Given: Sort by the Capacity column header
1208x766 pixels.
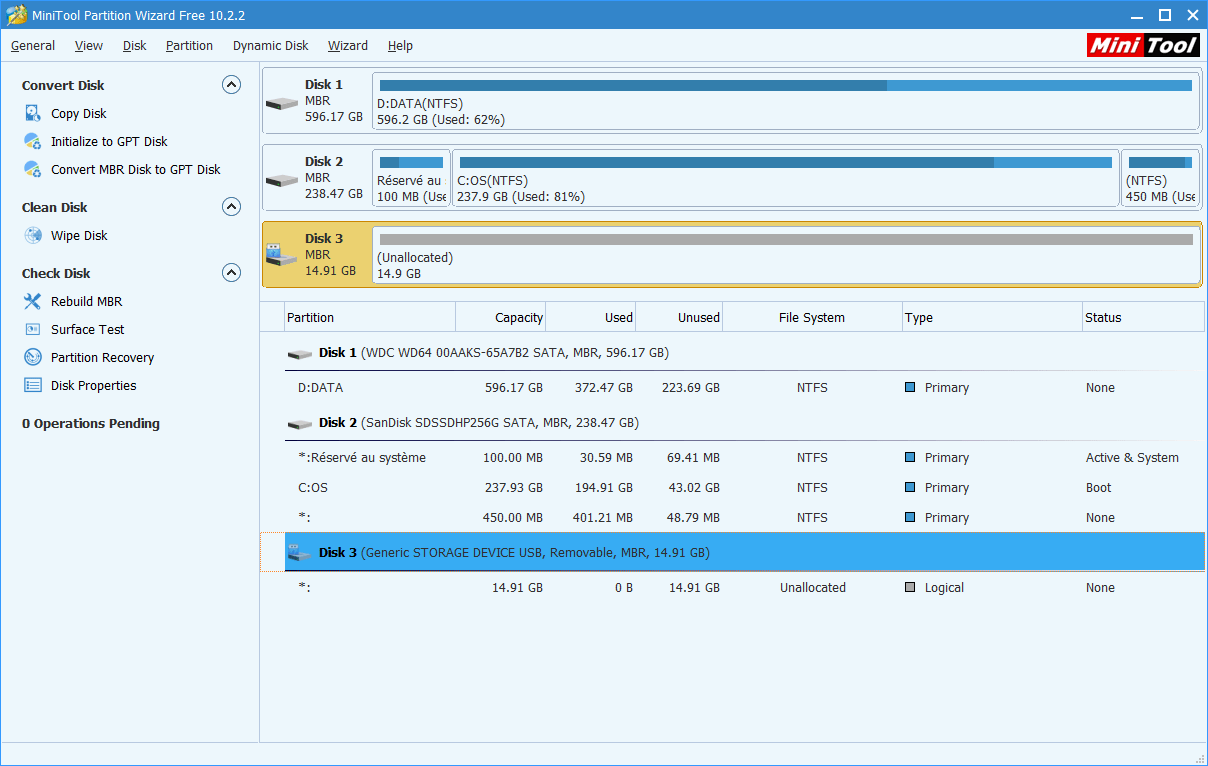Looking at the screenshot, I should tap(501, 317).
